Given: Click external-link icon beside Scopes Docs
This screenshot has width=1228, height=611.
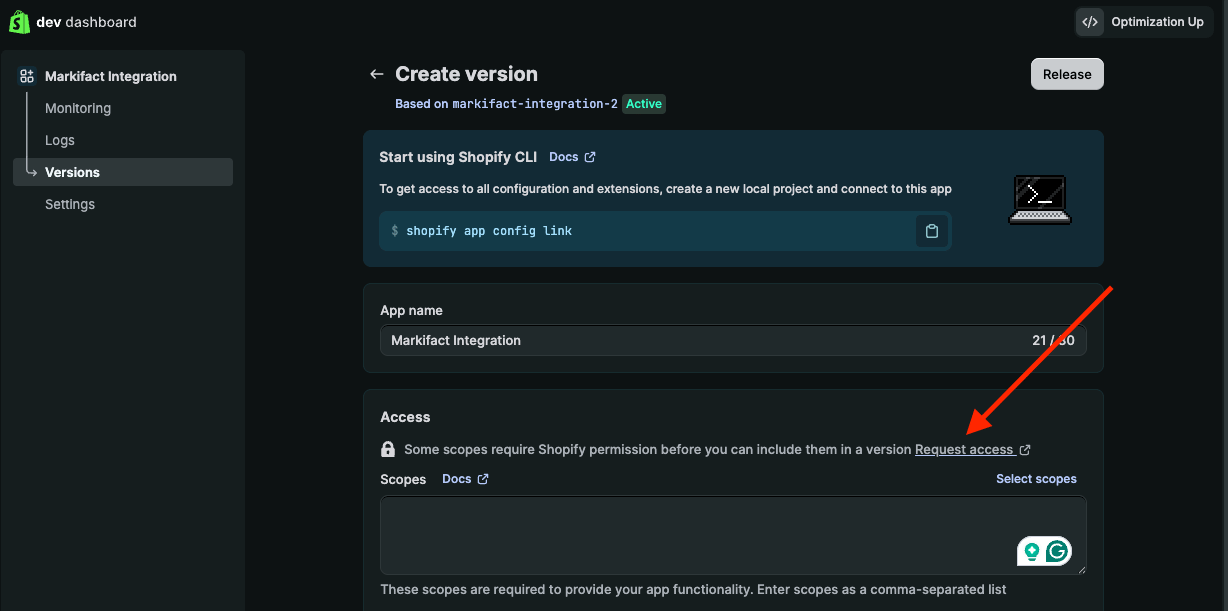Looking at the screenshot, I should pyautogui.click(x=483, y=479).
